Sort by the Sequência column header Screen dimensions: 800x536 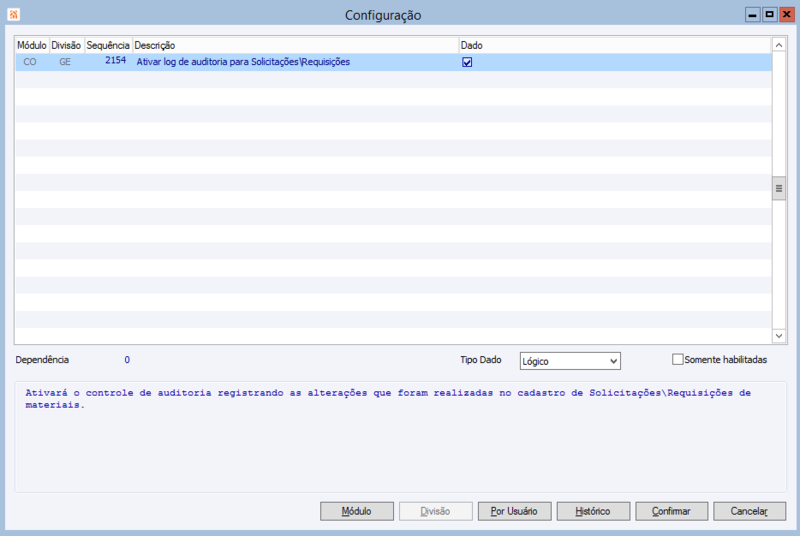pos(108,45)
